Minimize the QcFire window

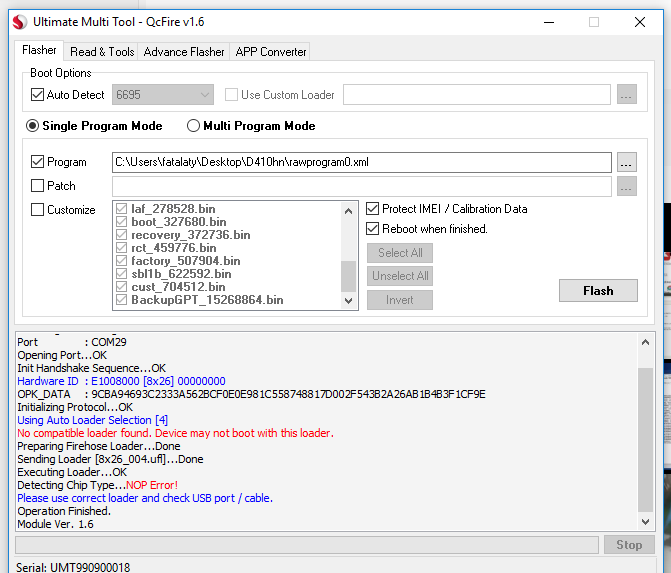[549, 22]
